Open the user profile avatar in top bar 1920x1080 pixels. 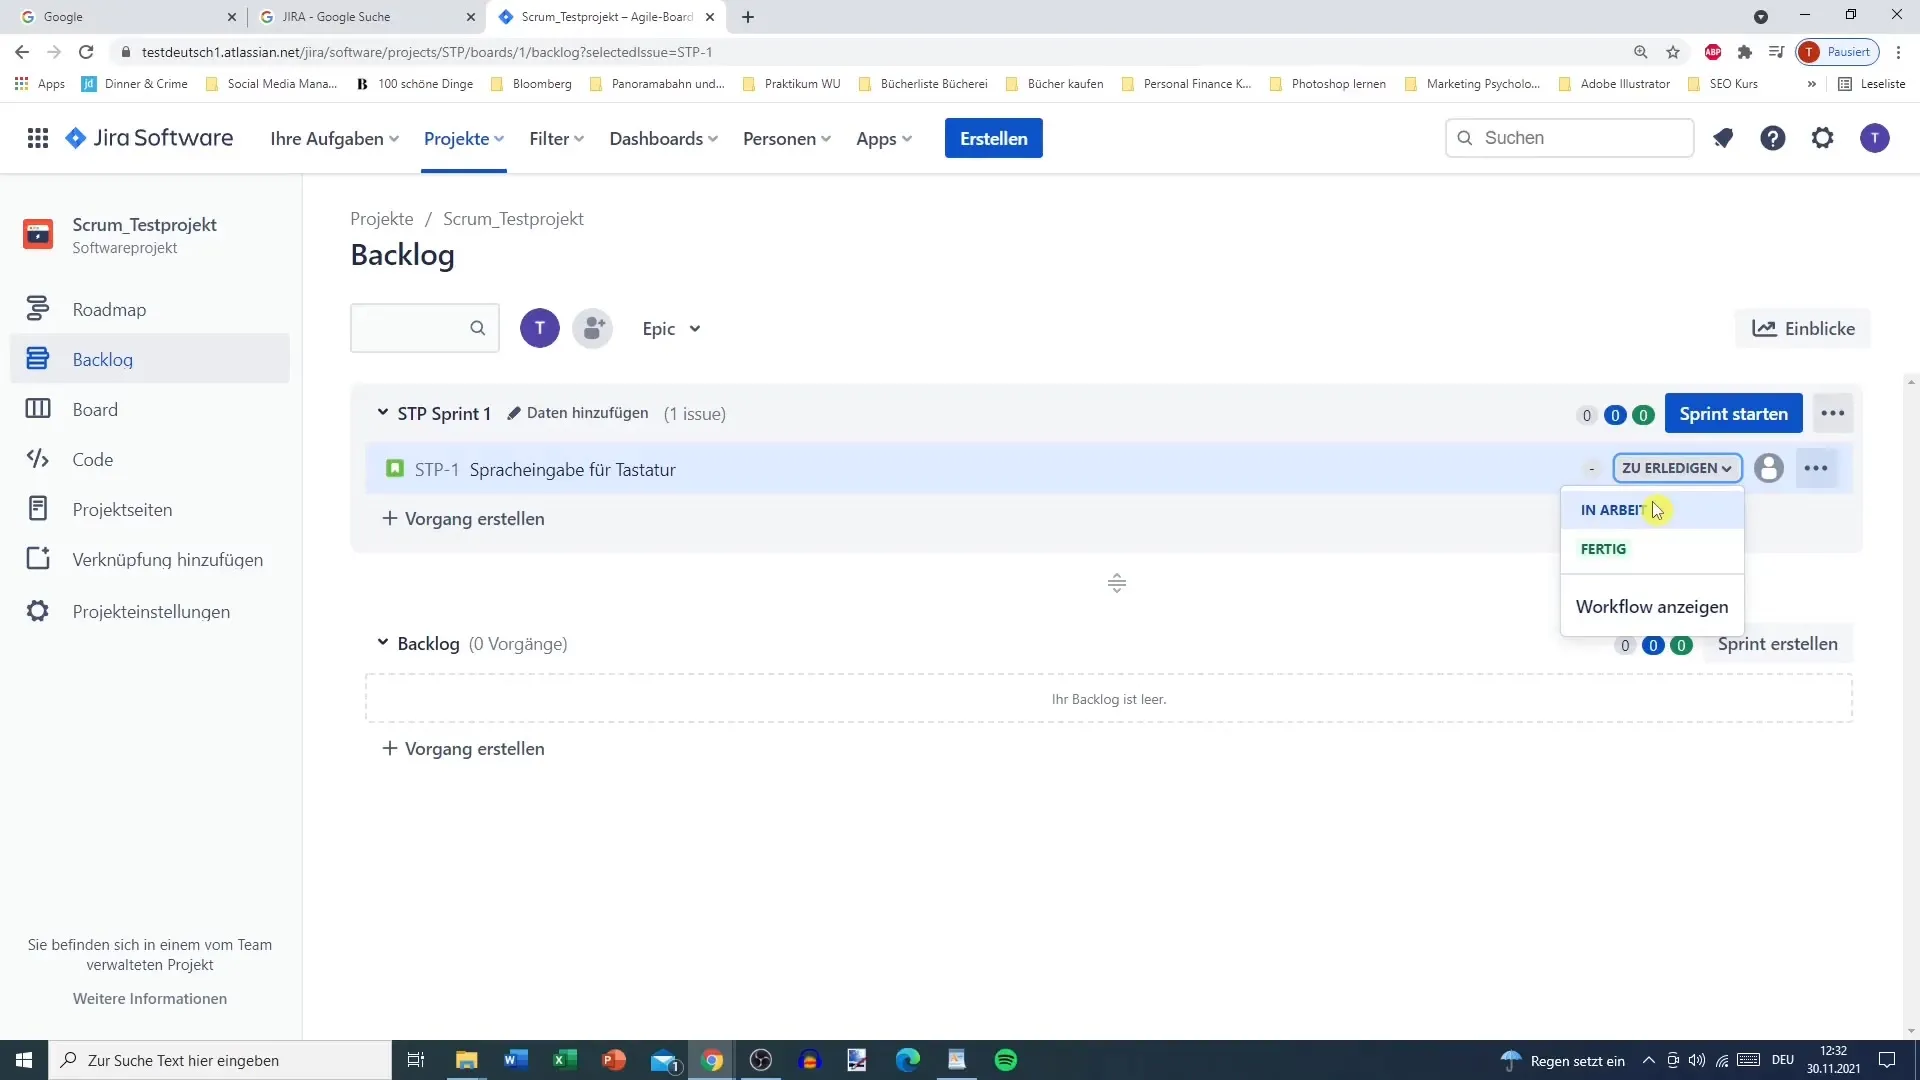point(1874,138)
